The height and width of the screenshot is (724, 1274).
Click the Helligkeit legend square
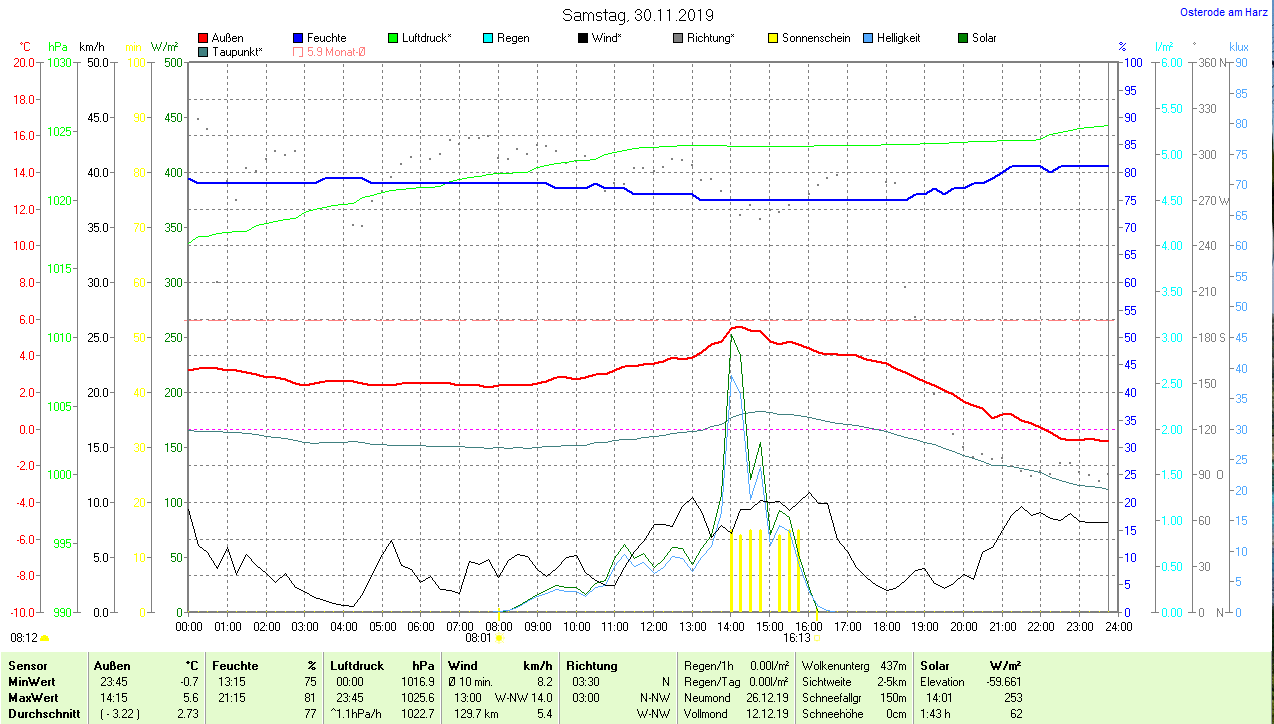pyautogui.click(x=868, y=38)
